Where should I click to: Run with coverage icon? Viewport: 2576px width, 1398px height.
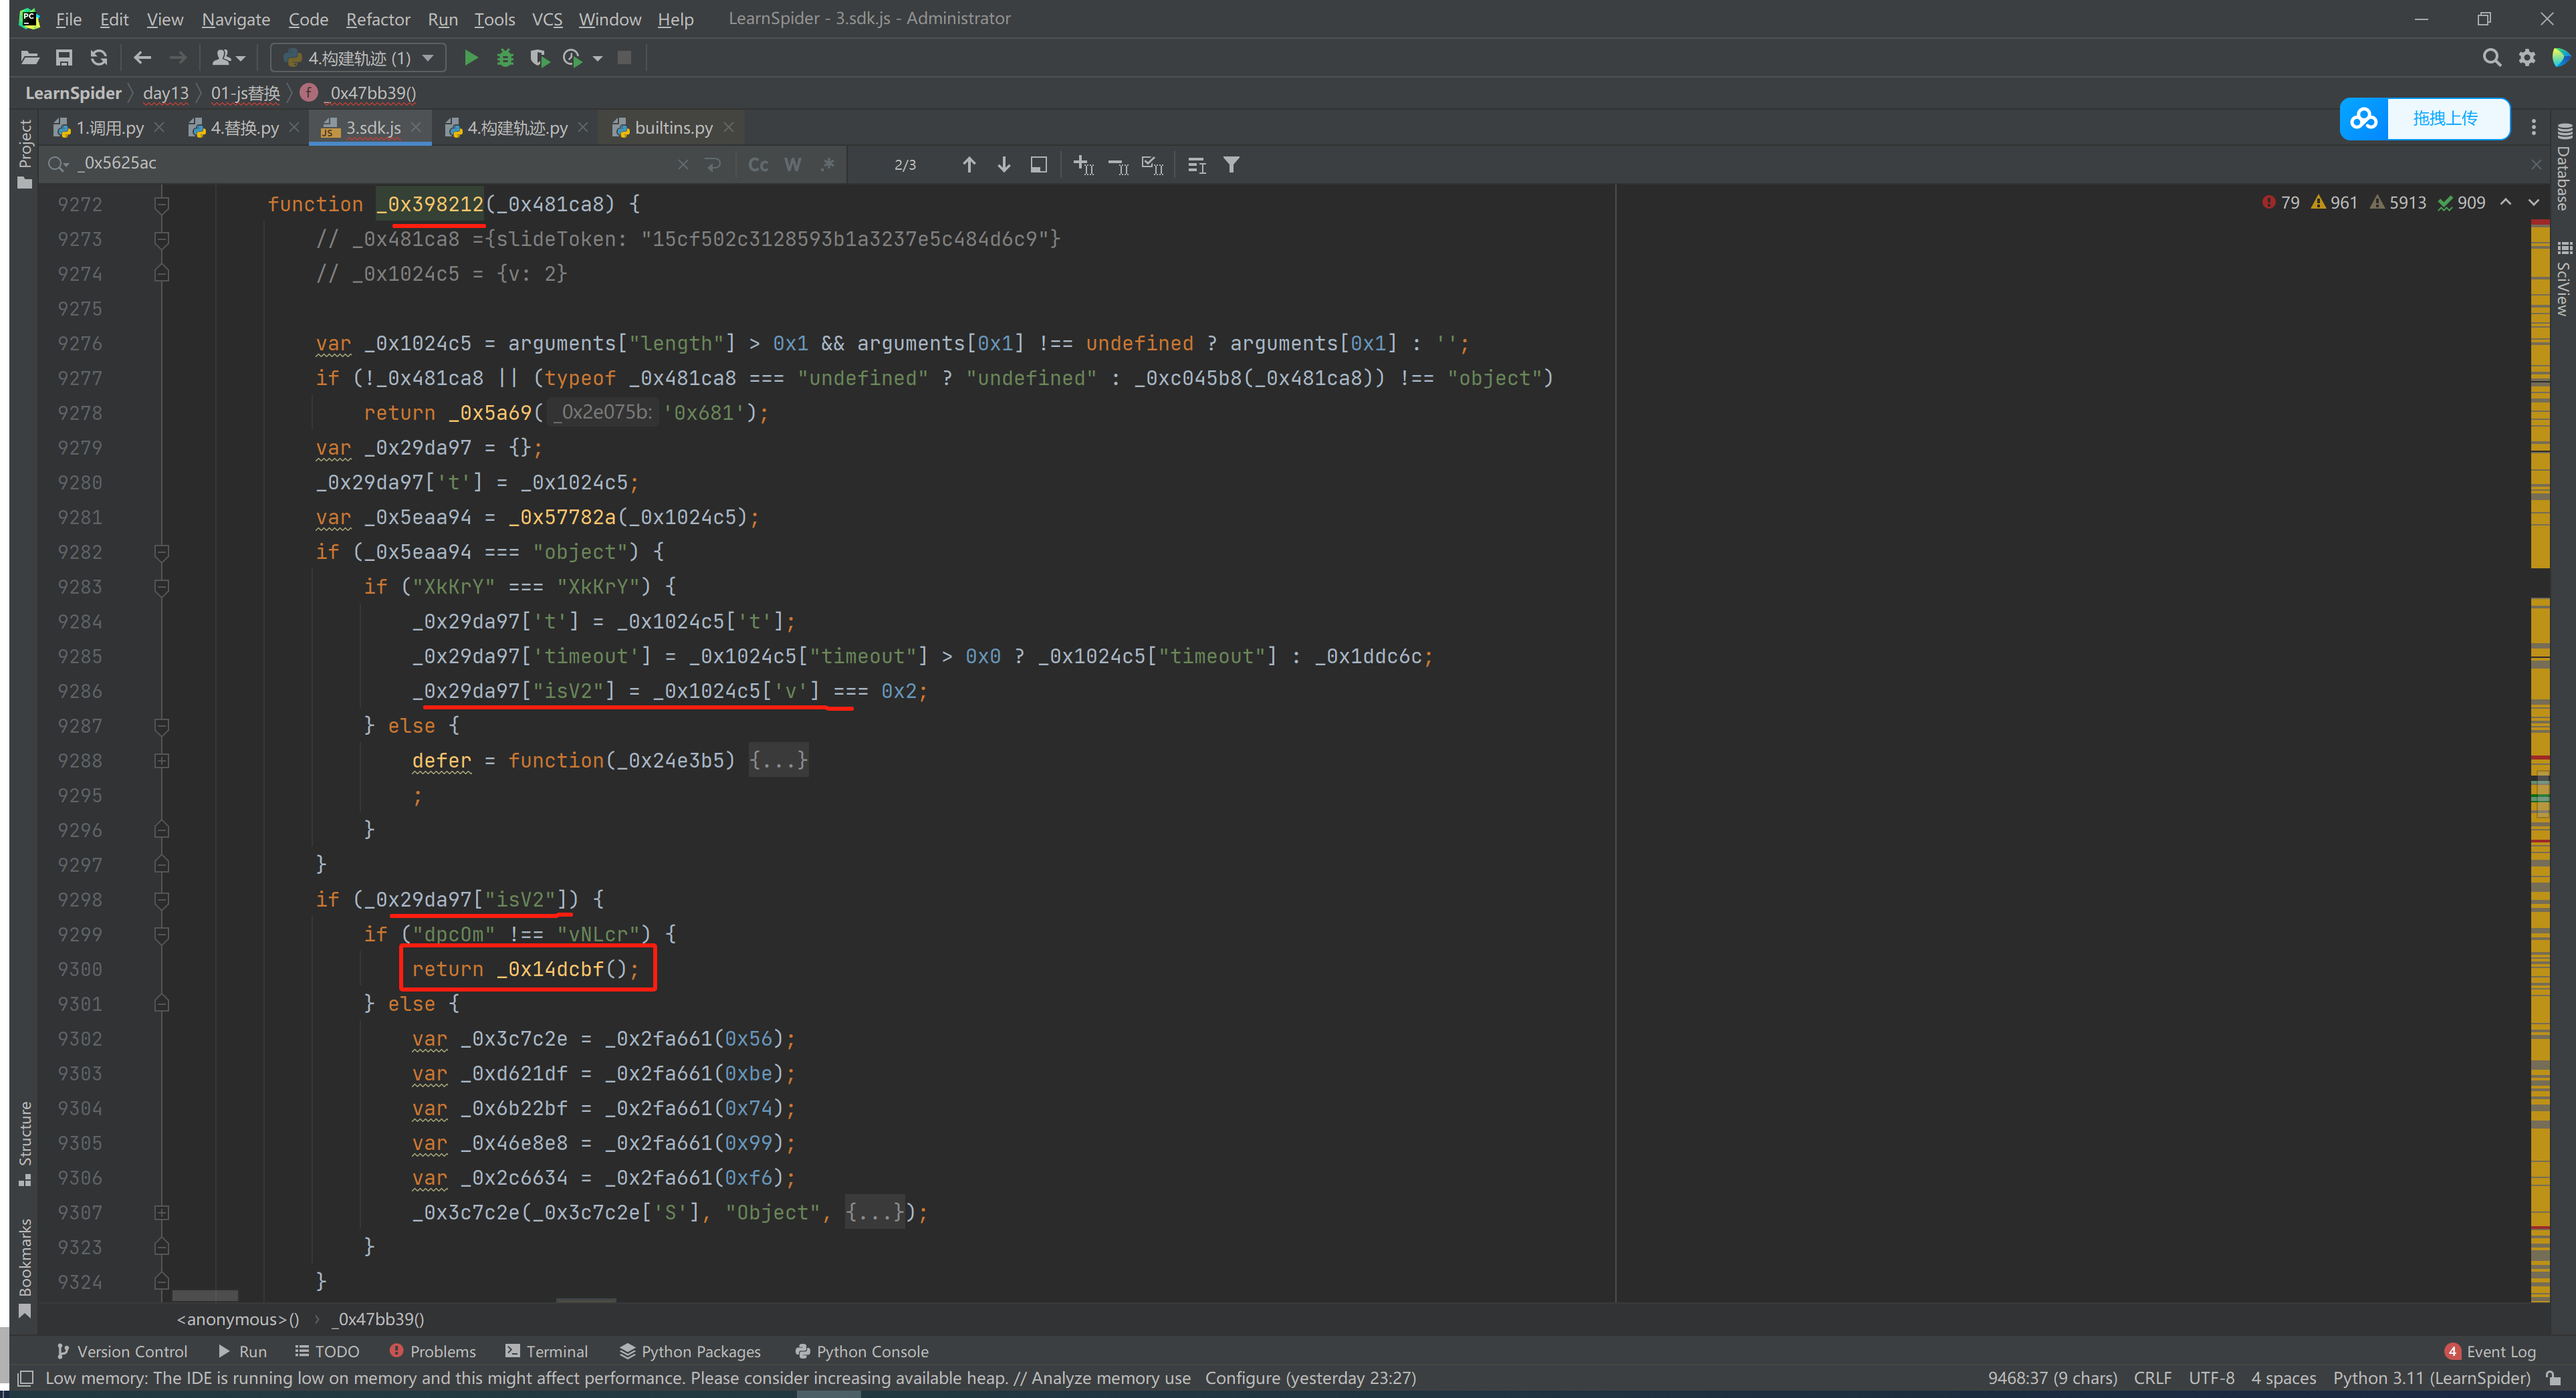[x=539, y=58]
